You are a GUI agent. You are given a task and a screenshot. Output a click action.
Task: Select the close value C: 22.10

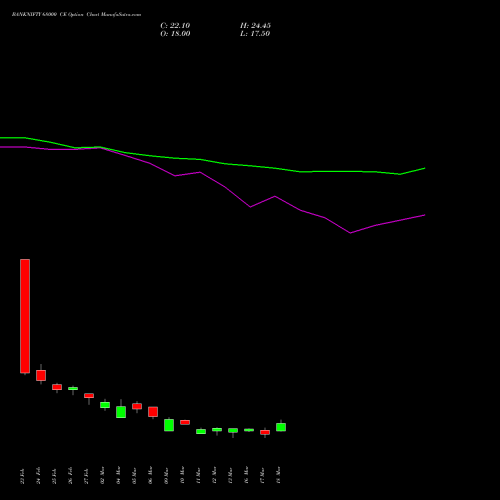point(175,26)
